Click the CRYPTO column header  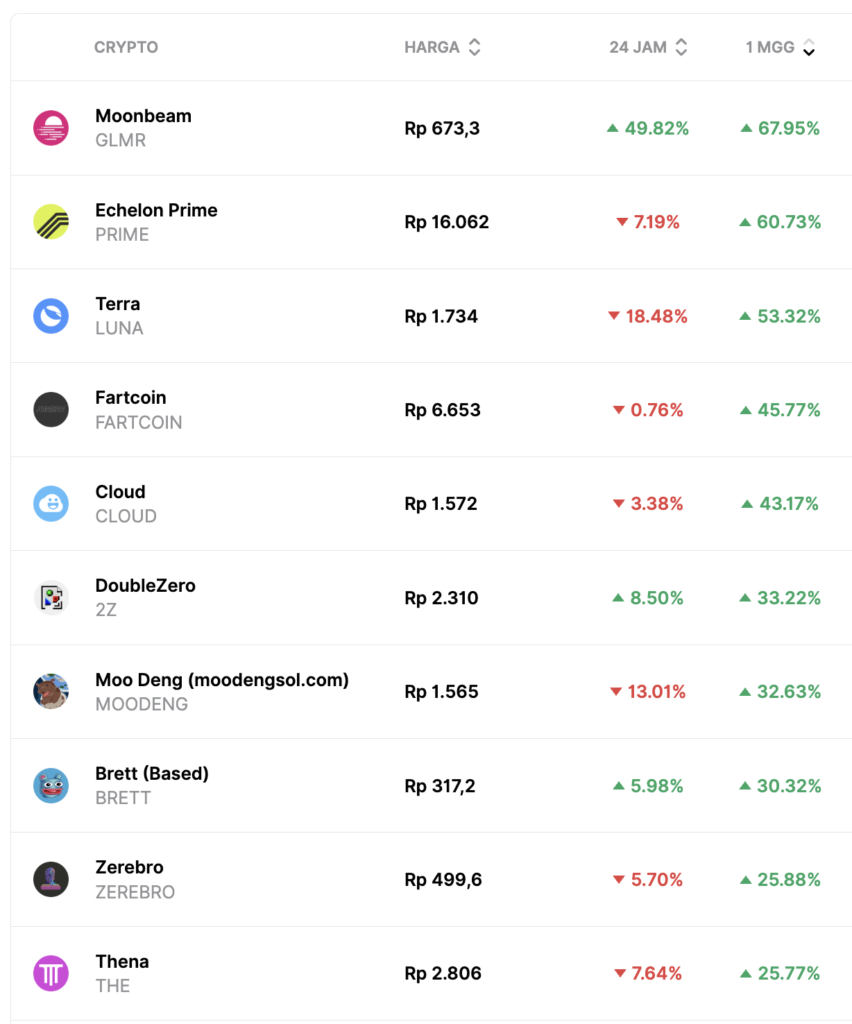126,47
